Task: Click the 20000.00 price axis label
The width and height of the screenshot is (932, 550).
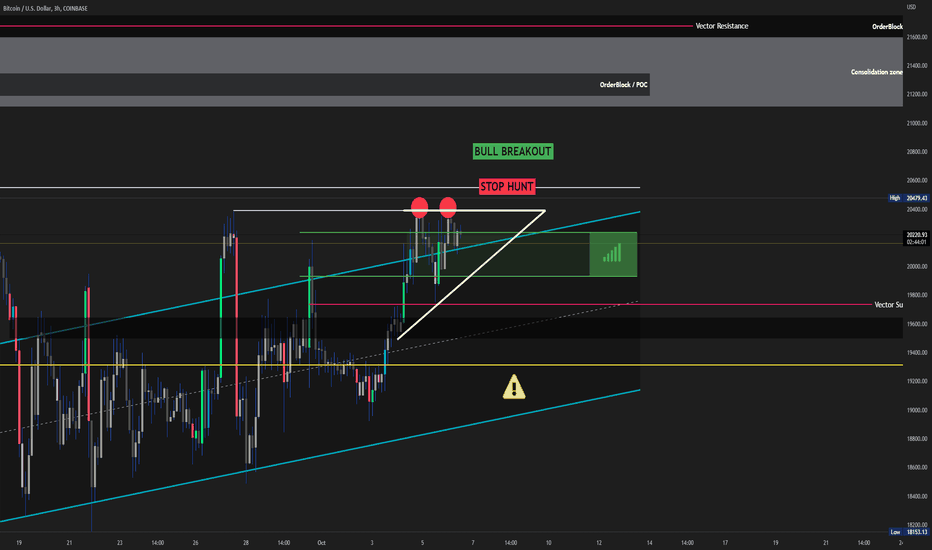Action: (x=917, y=266)
